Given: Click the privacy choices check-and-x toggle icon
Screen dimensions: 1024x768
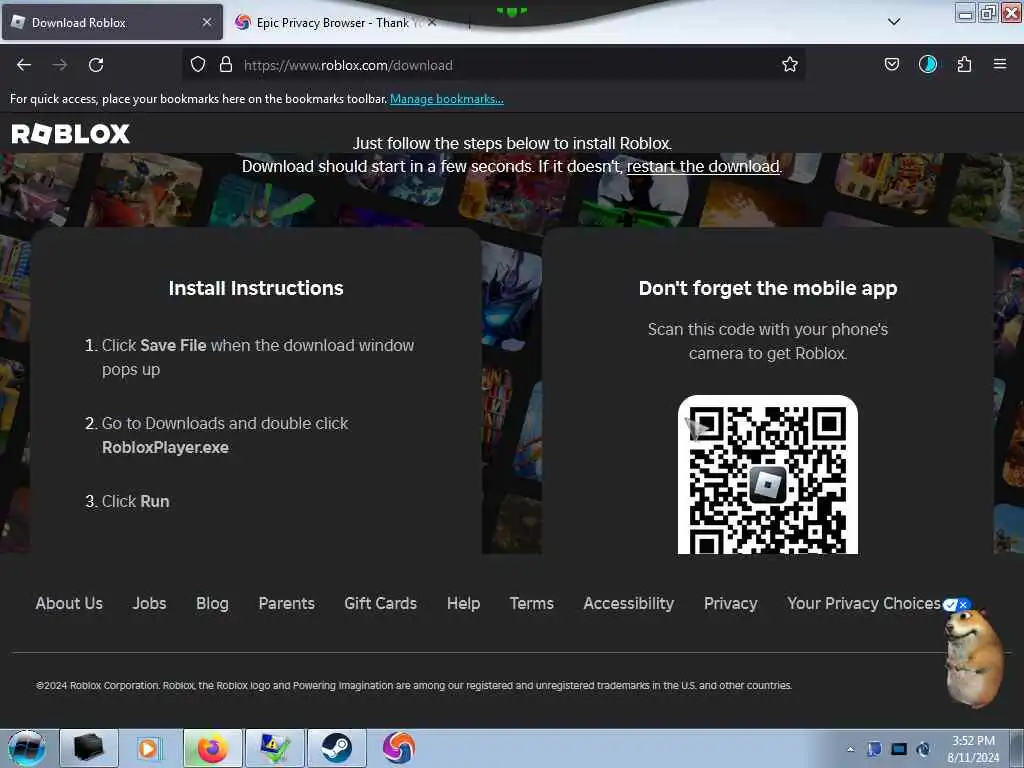Looking at the screenshot, I should tap(957, 605).
